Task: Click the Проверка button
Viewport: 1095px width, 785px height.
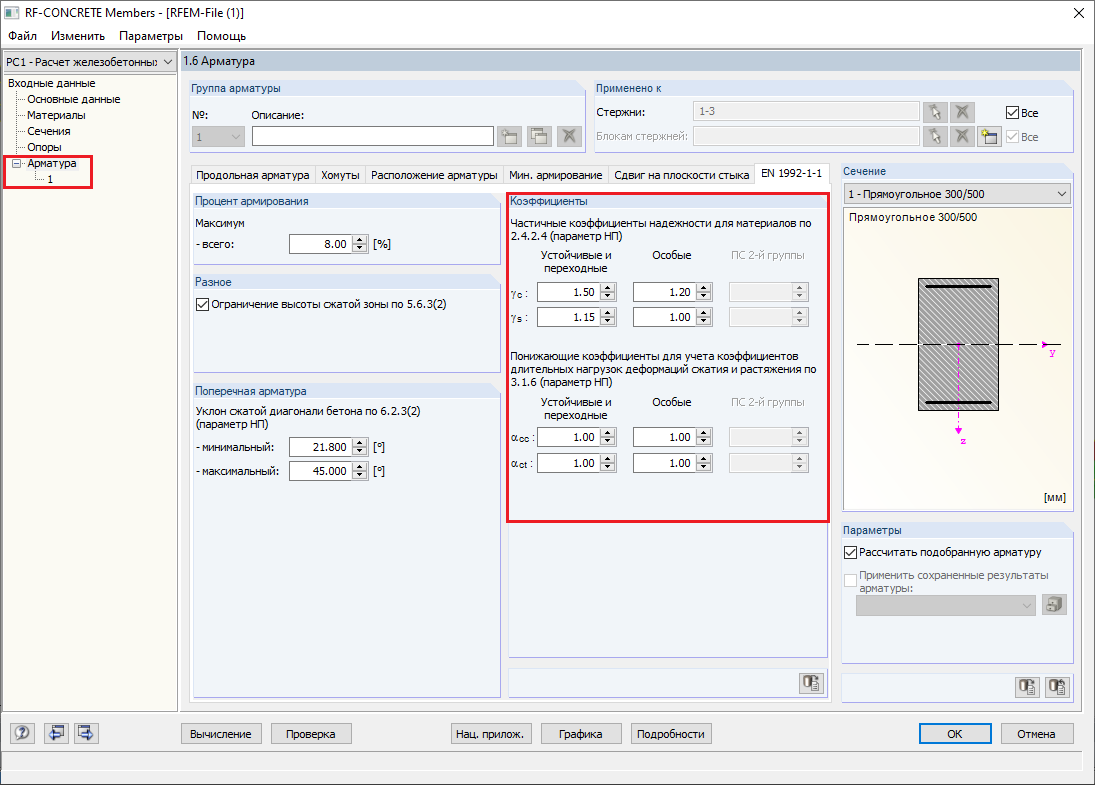Action: click(x=311, y=734)
